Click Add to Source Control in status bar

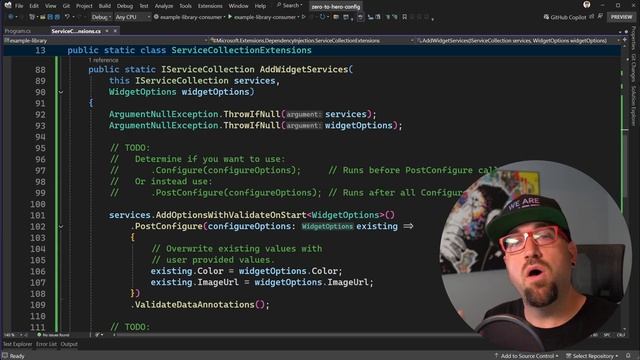526,356
